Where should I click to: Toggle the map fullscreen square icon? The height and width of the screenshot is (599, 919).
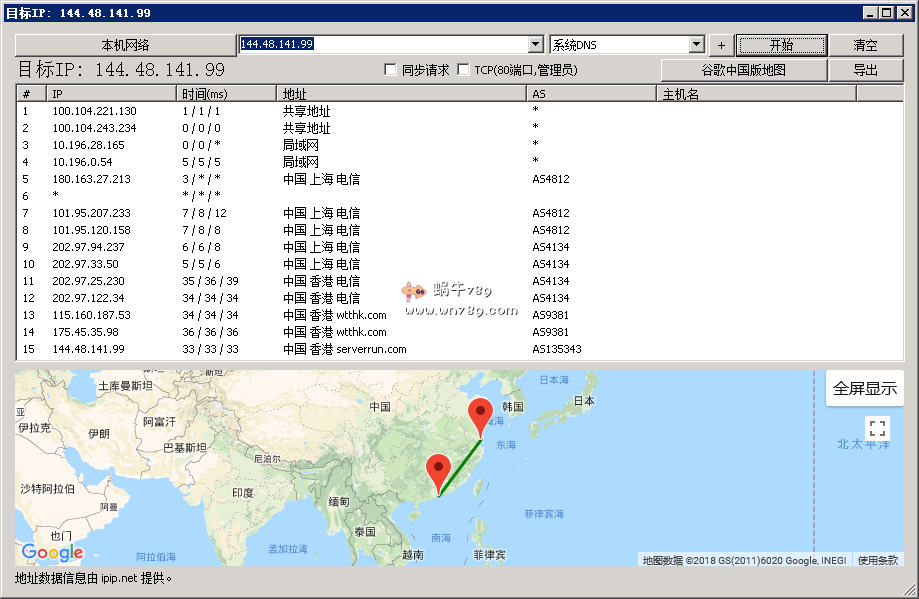coord(877,429)
